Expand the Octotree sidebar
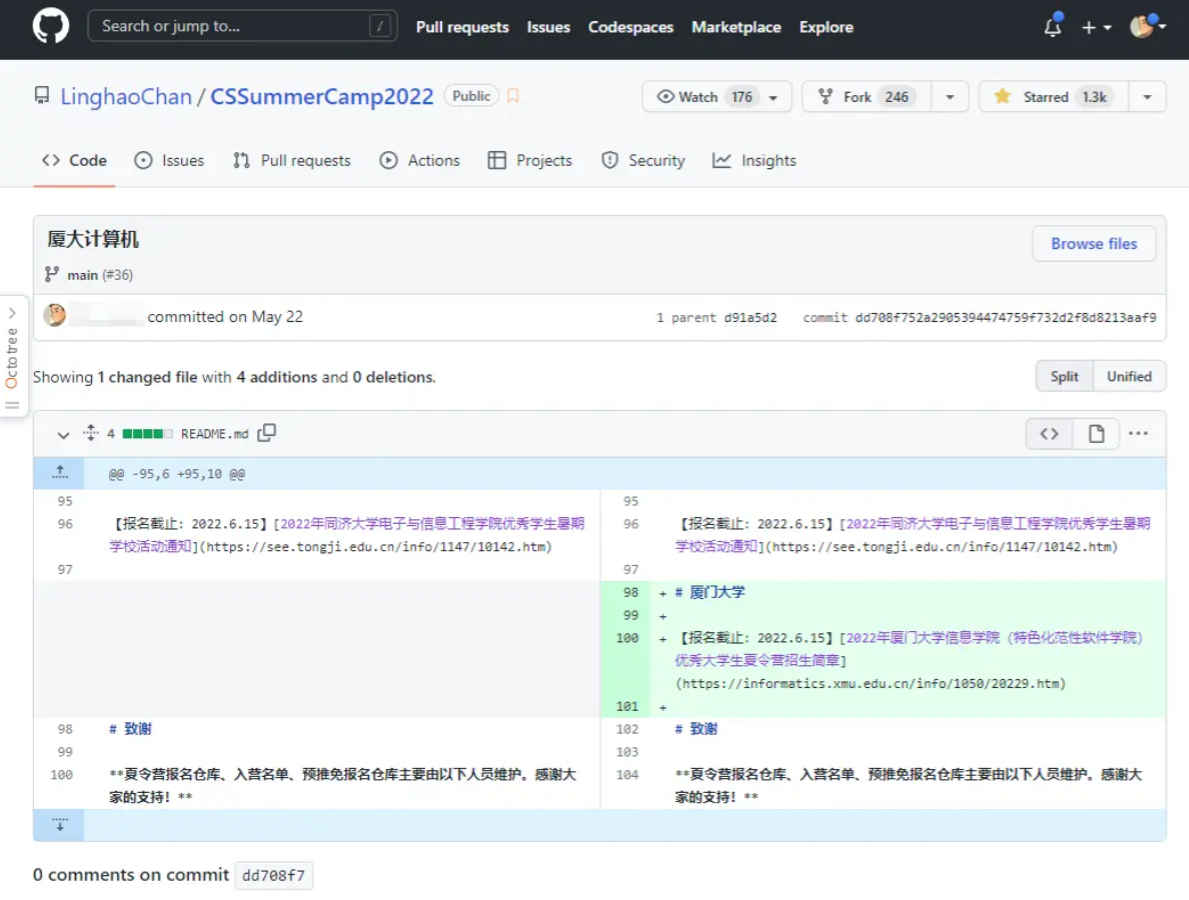1189x900 pixels. click(x=13, y=356)
